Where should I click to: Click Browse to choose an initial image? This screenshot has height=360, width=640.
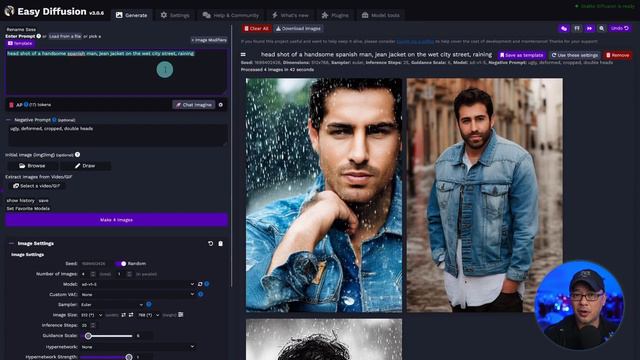(x=32, y=166)
